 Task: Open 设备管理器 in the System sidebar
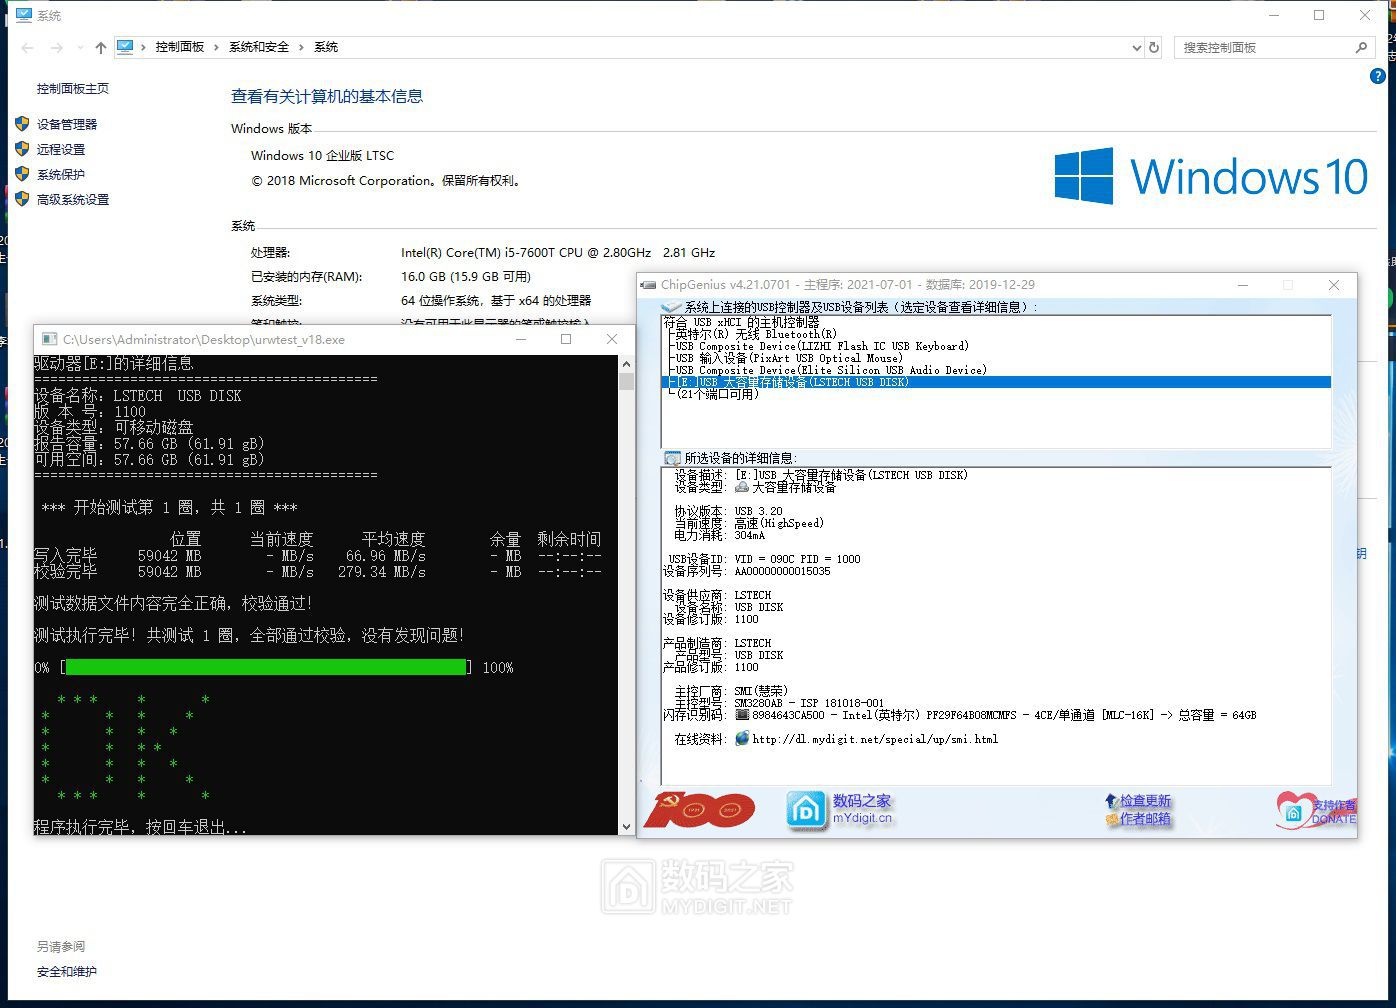tap(67, 125)
